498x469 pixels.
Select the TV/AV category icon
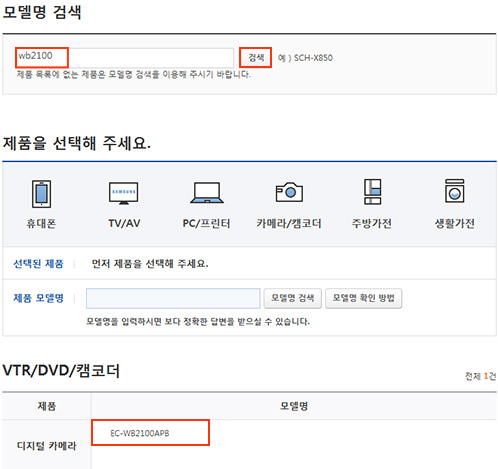(x=124, y=193)
